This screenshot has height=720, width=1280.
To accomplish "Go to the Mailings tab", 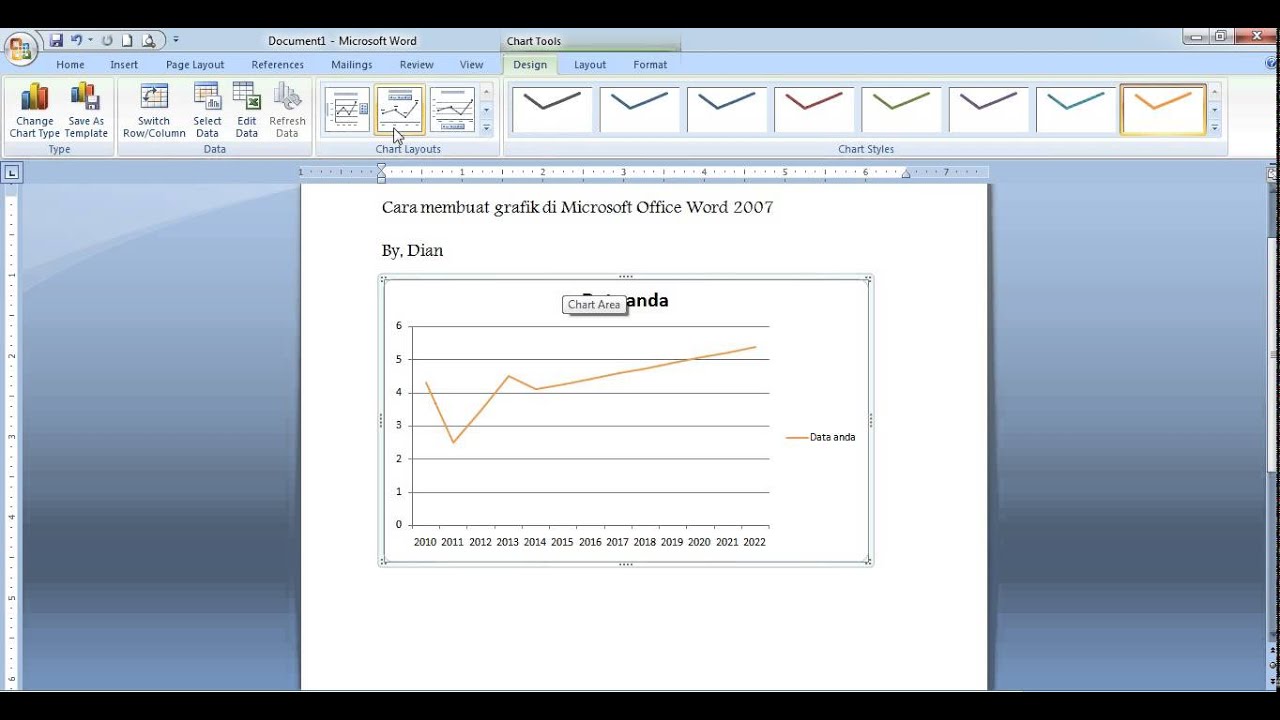I will click(x=352, y=65).
